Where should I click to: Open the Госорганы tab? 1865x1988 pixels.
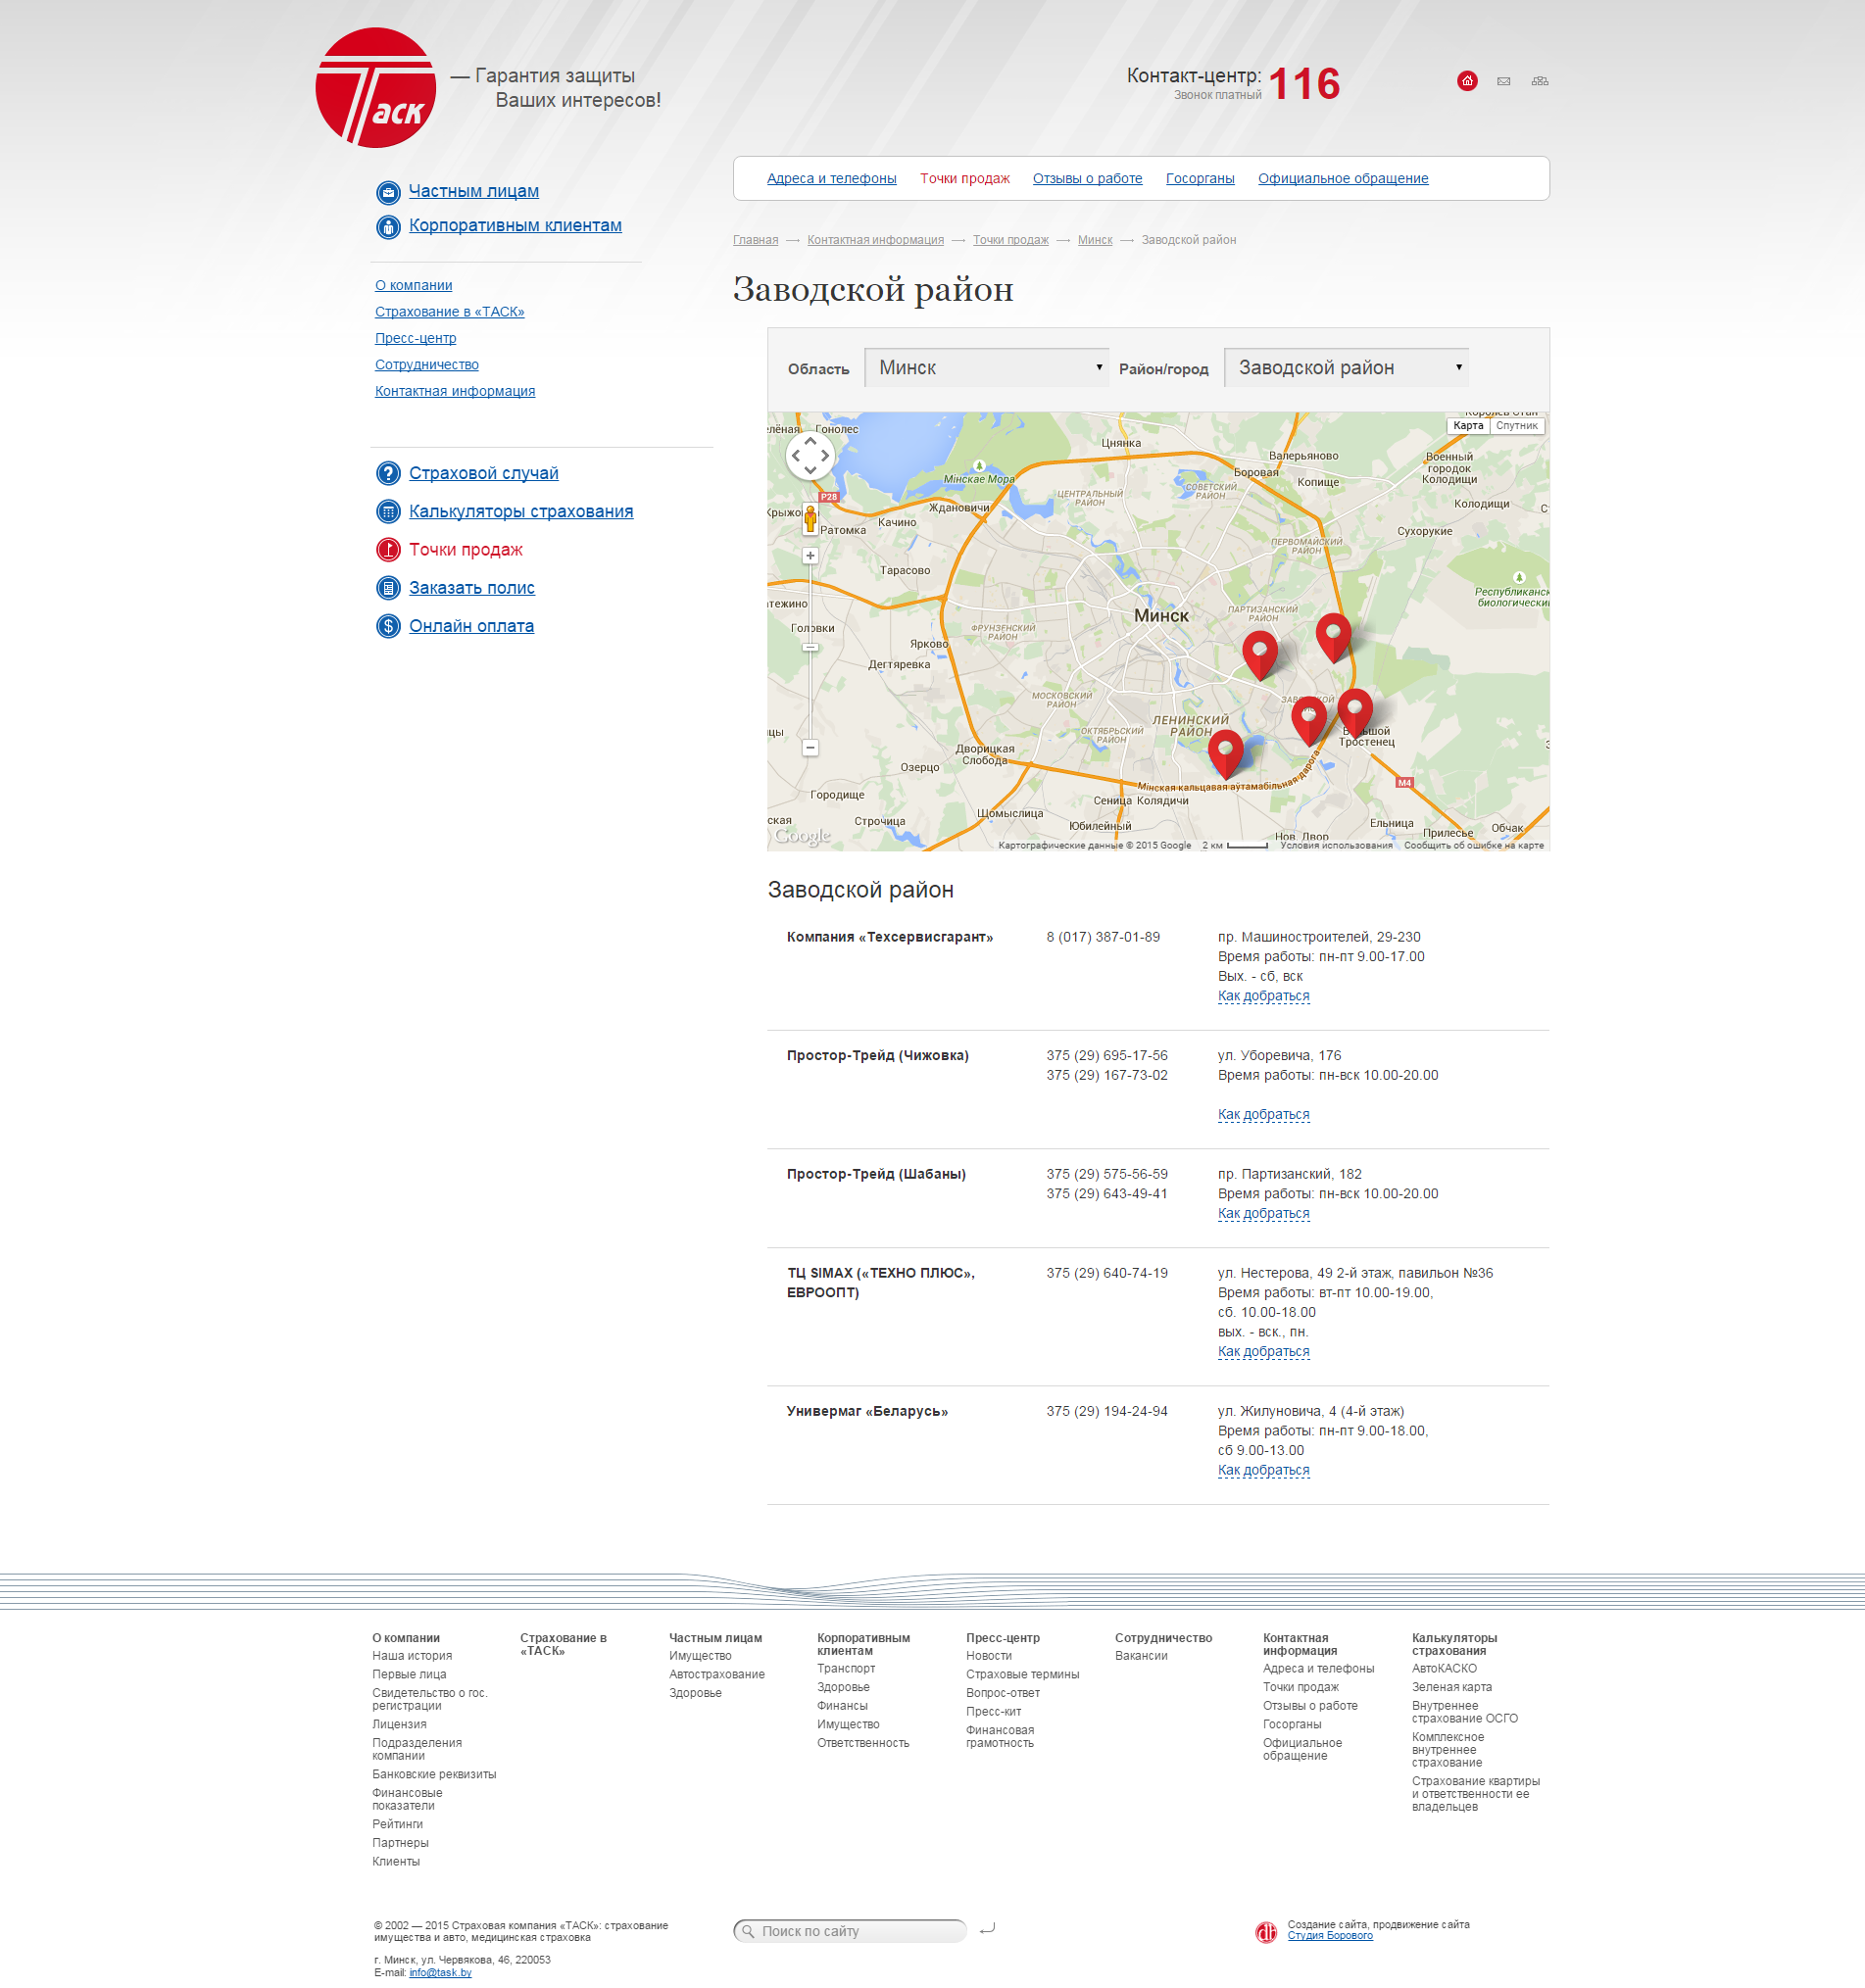[x=1200, y=179]
